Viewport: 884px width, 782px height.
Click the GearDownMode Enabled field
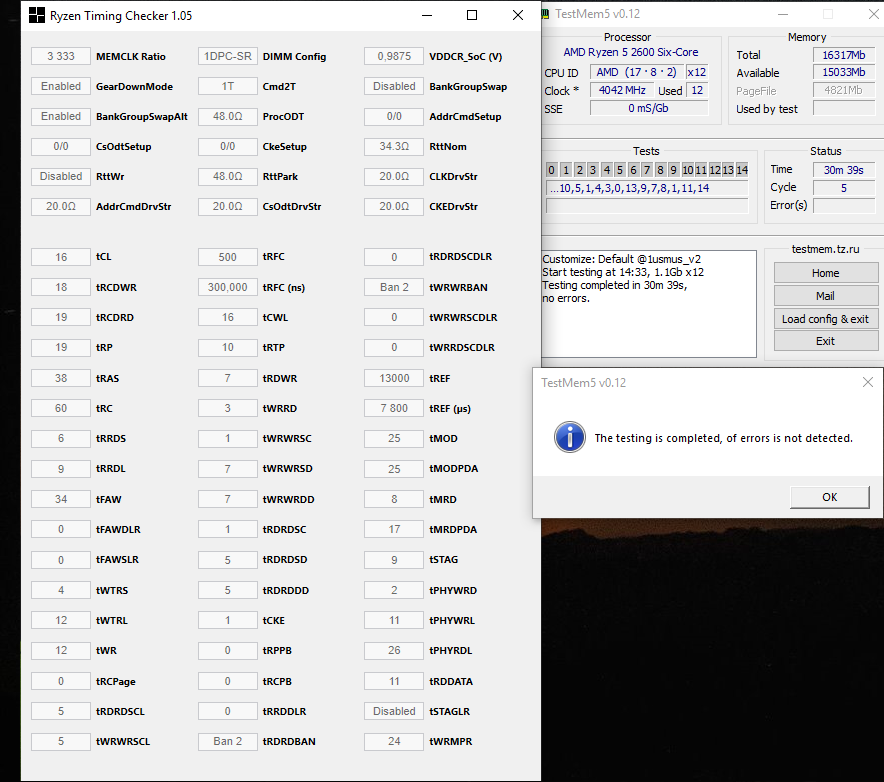pyautogui.click(x=61, y=86)
